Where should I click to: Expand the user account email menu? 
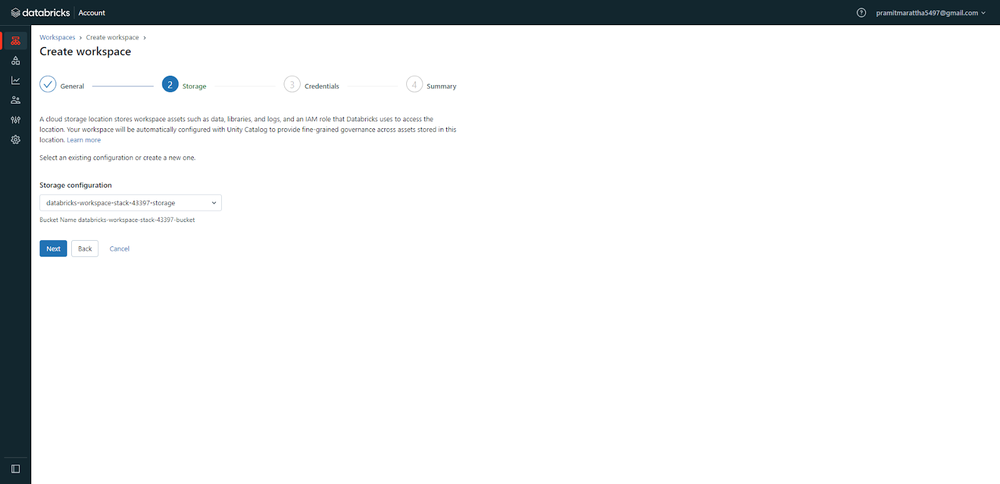[x=930, y=12]
